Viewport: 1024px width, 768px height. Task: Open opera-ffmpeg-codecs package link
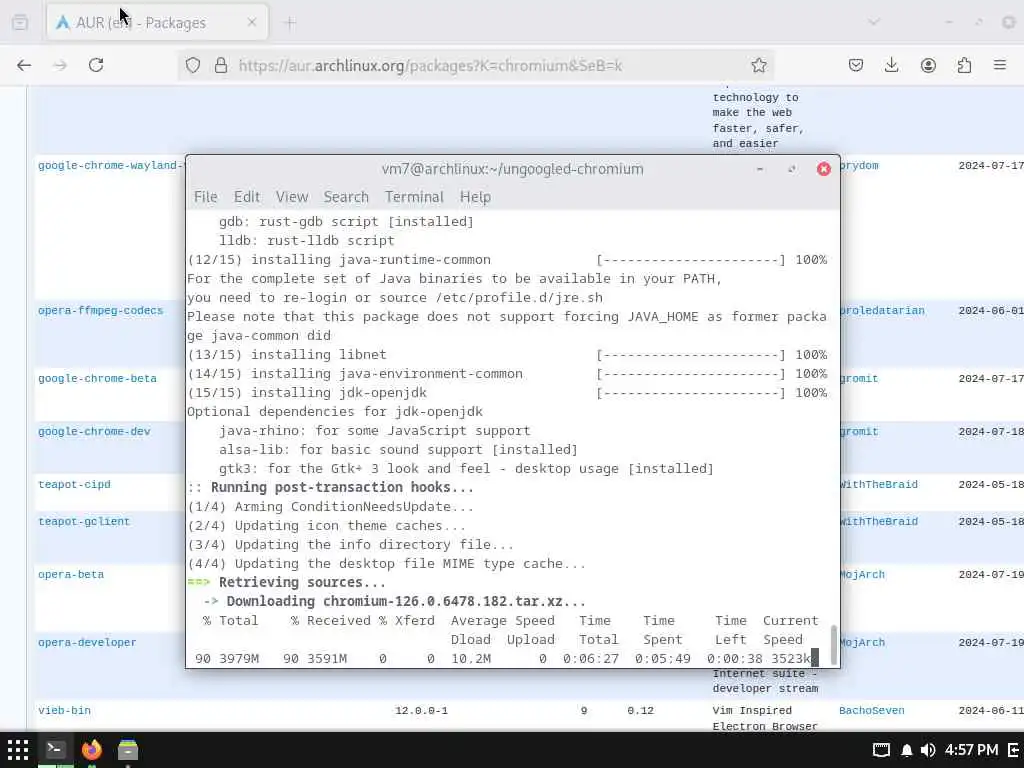pyautogui.click(x=101, y=311)
